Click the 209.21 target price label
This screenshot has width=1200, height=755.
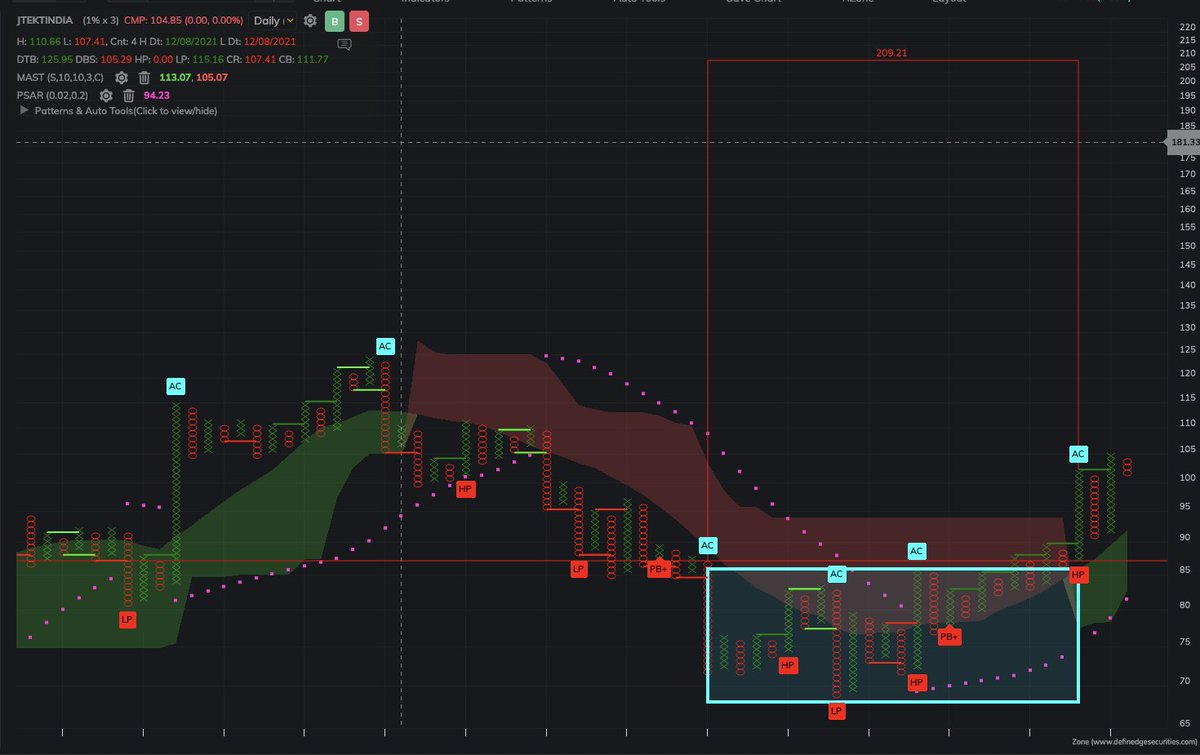891,52
